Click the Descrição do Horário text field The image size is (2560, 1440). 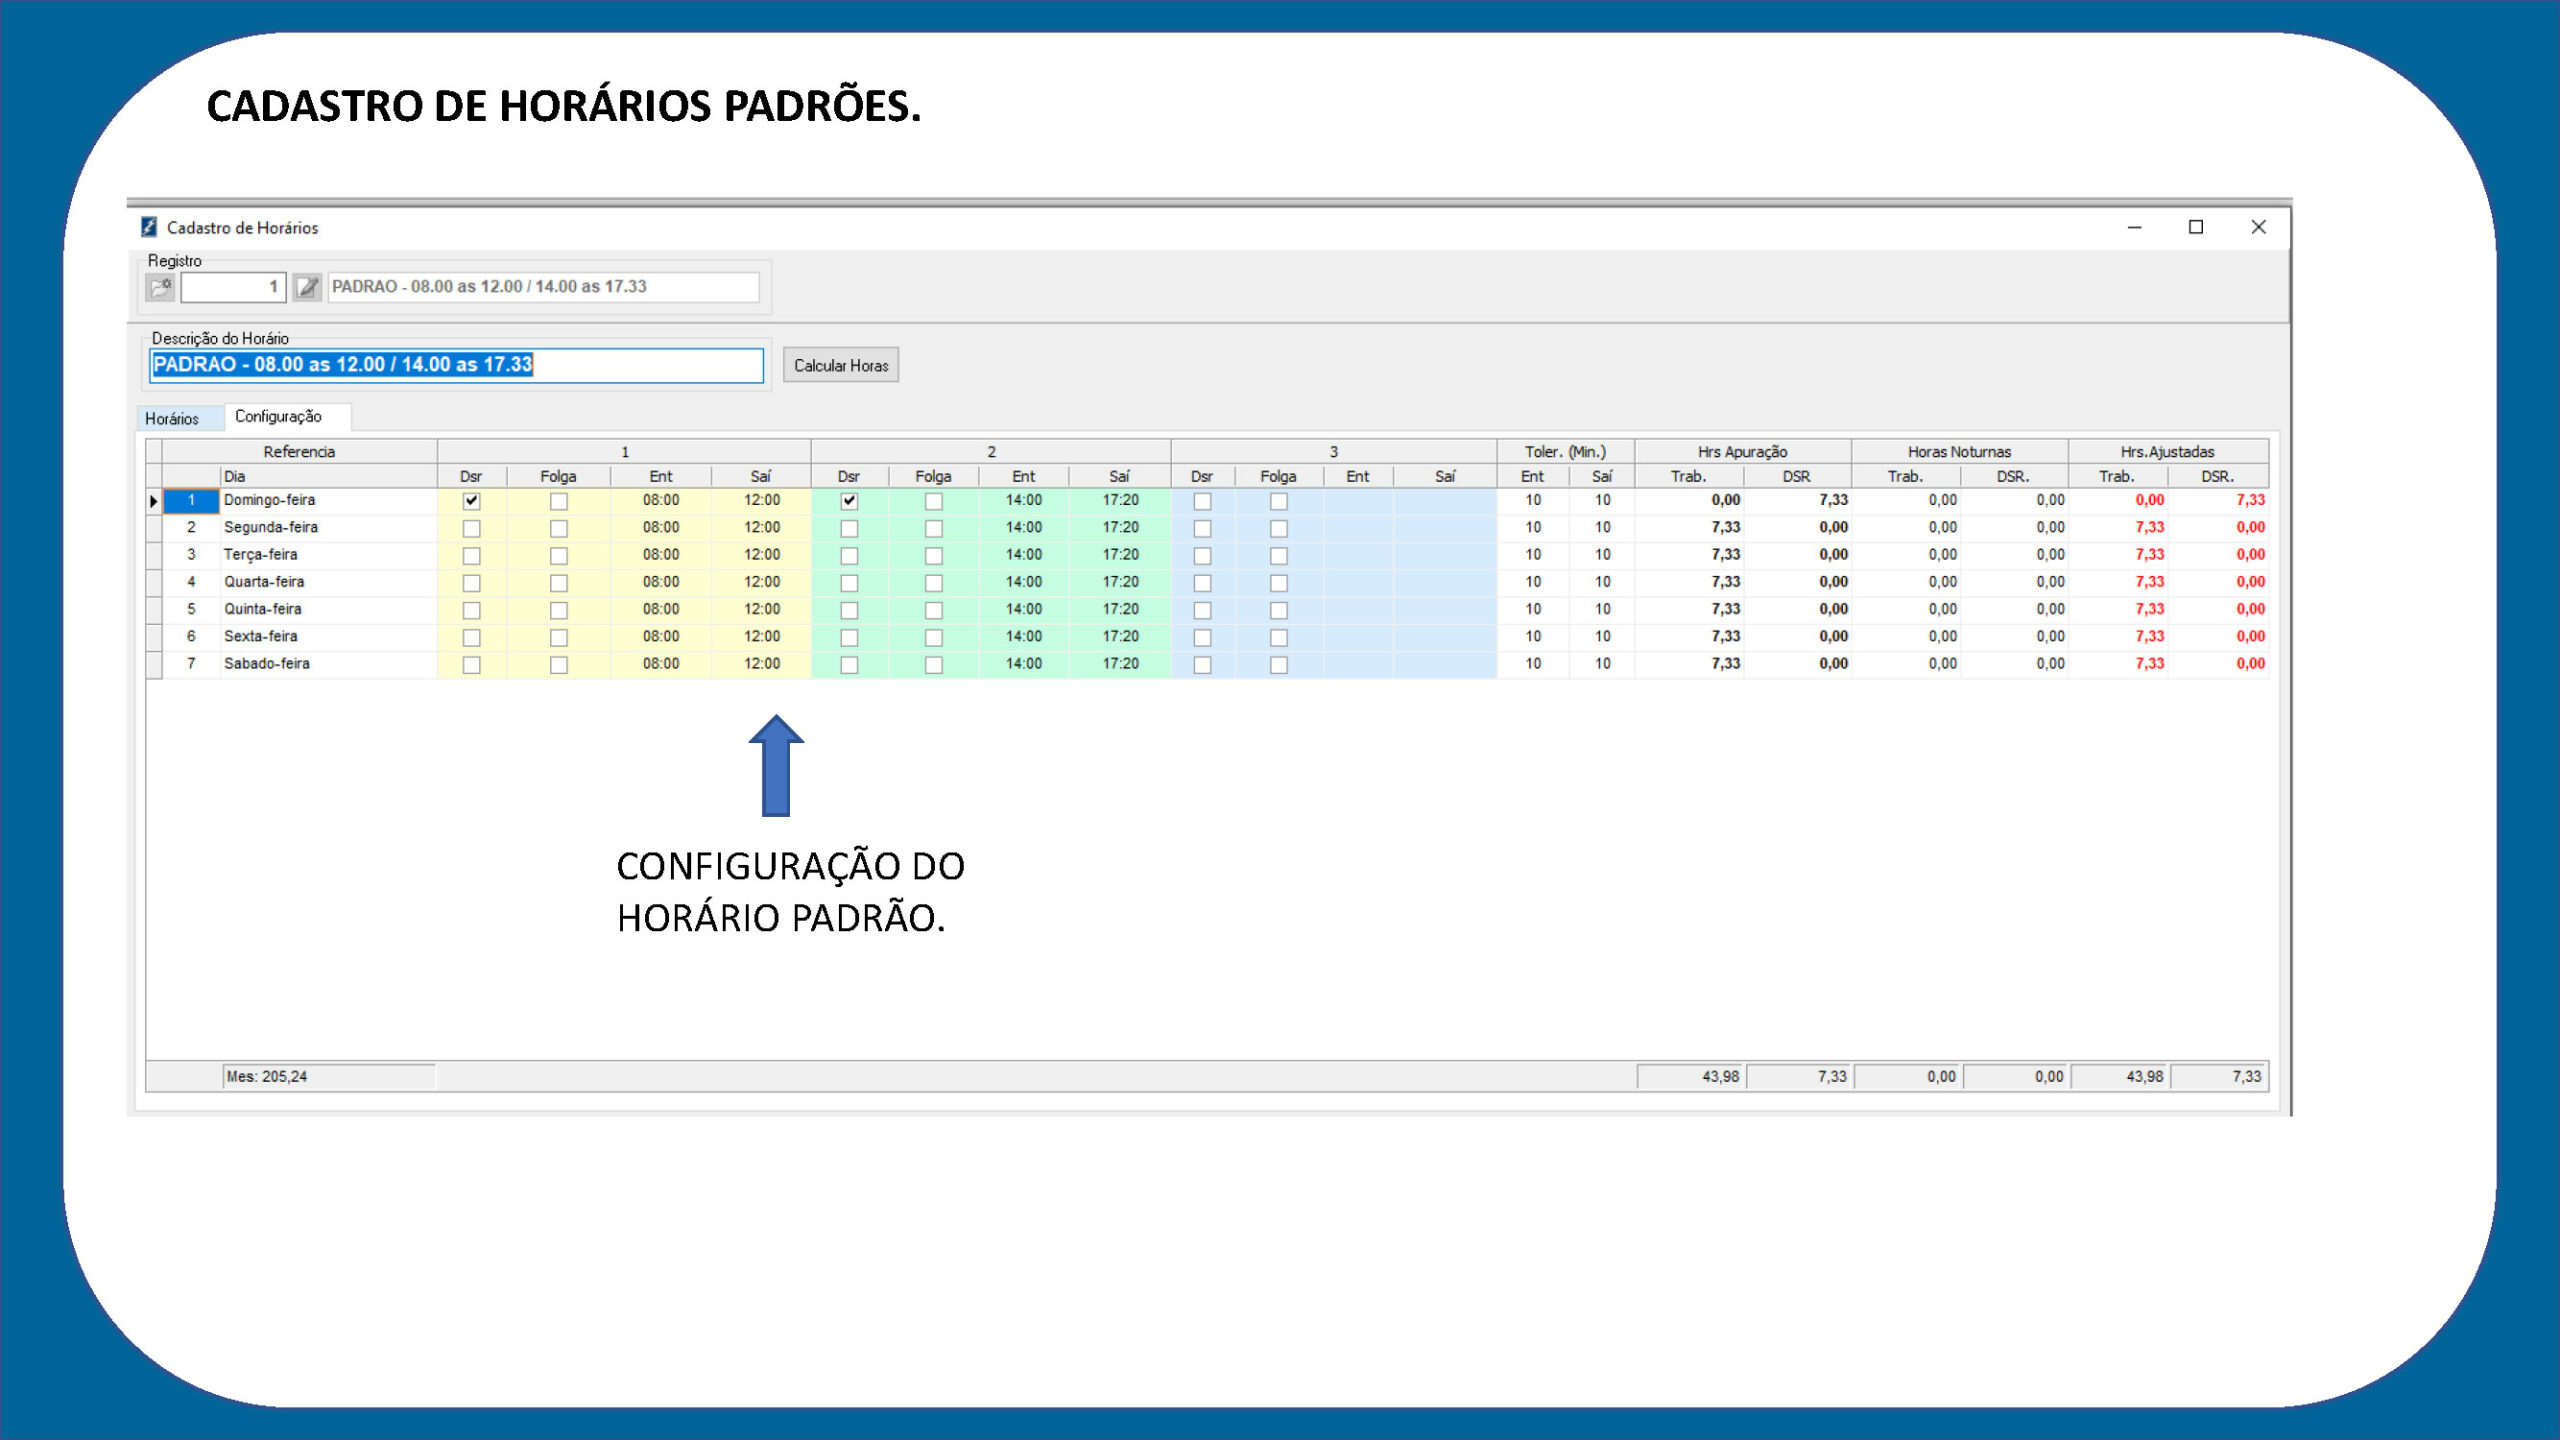pos(456,365)
